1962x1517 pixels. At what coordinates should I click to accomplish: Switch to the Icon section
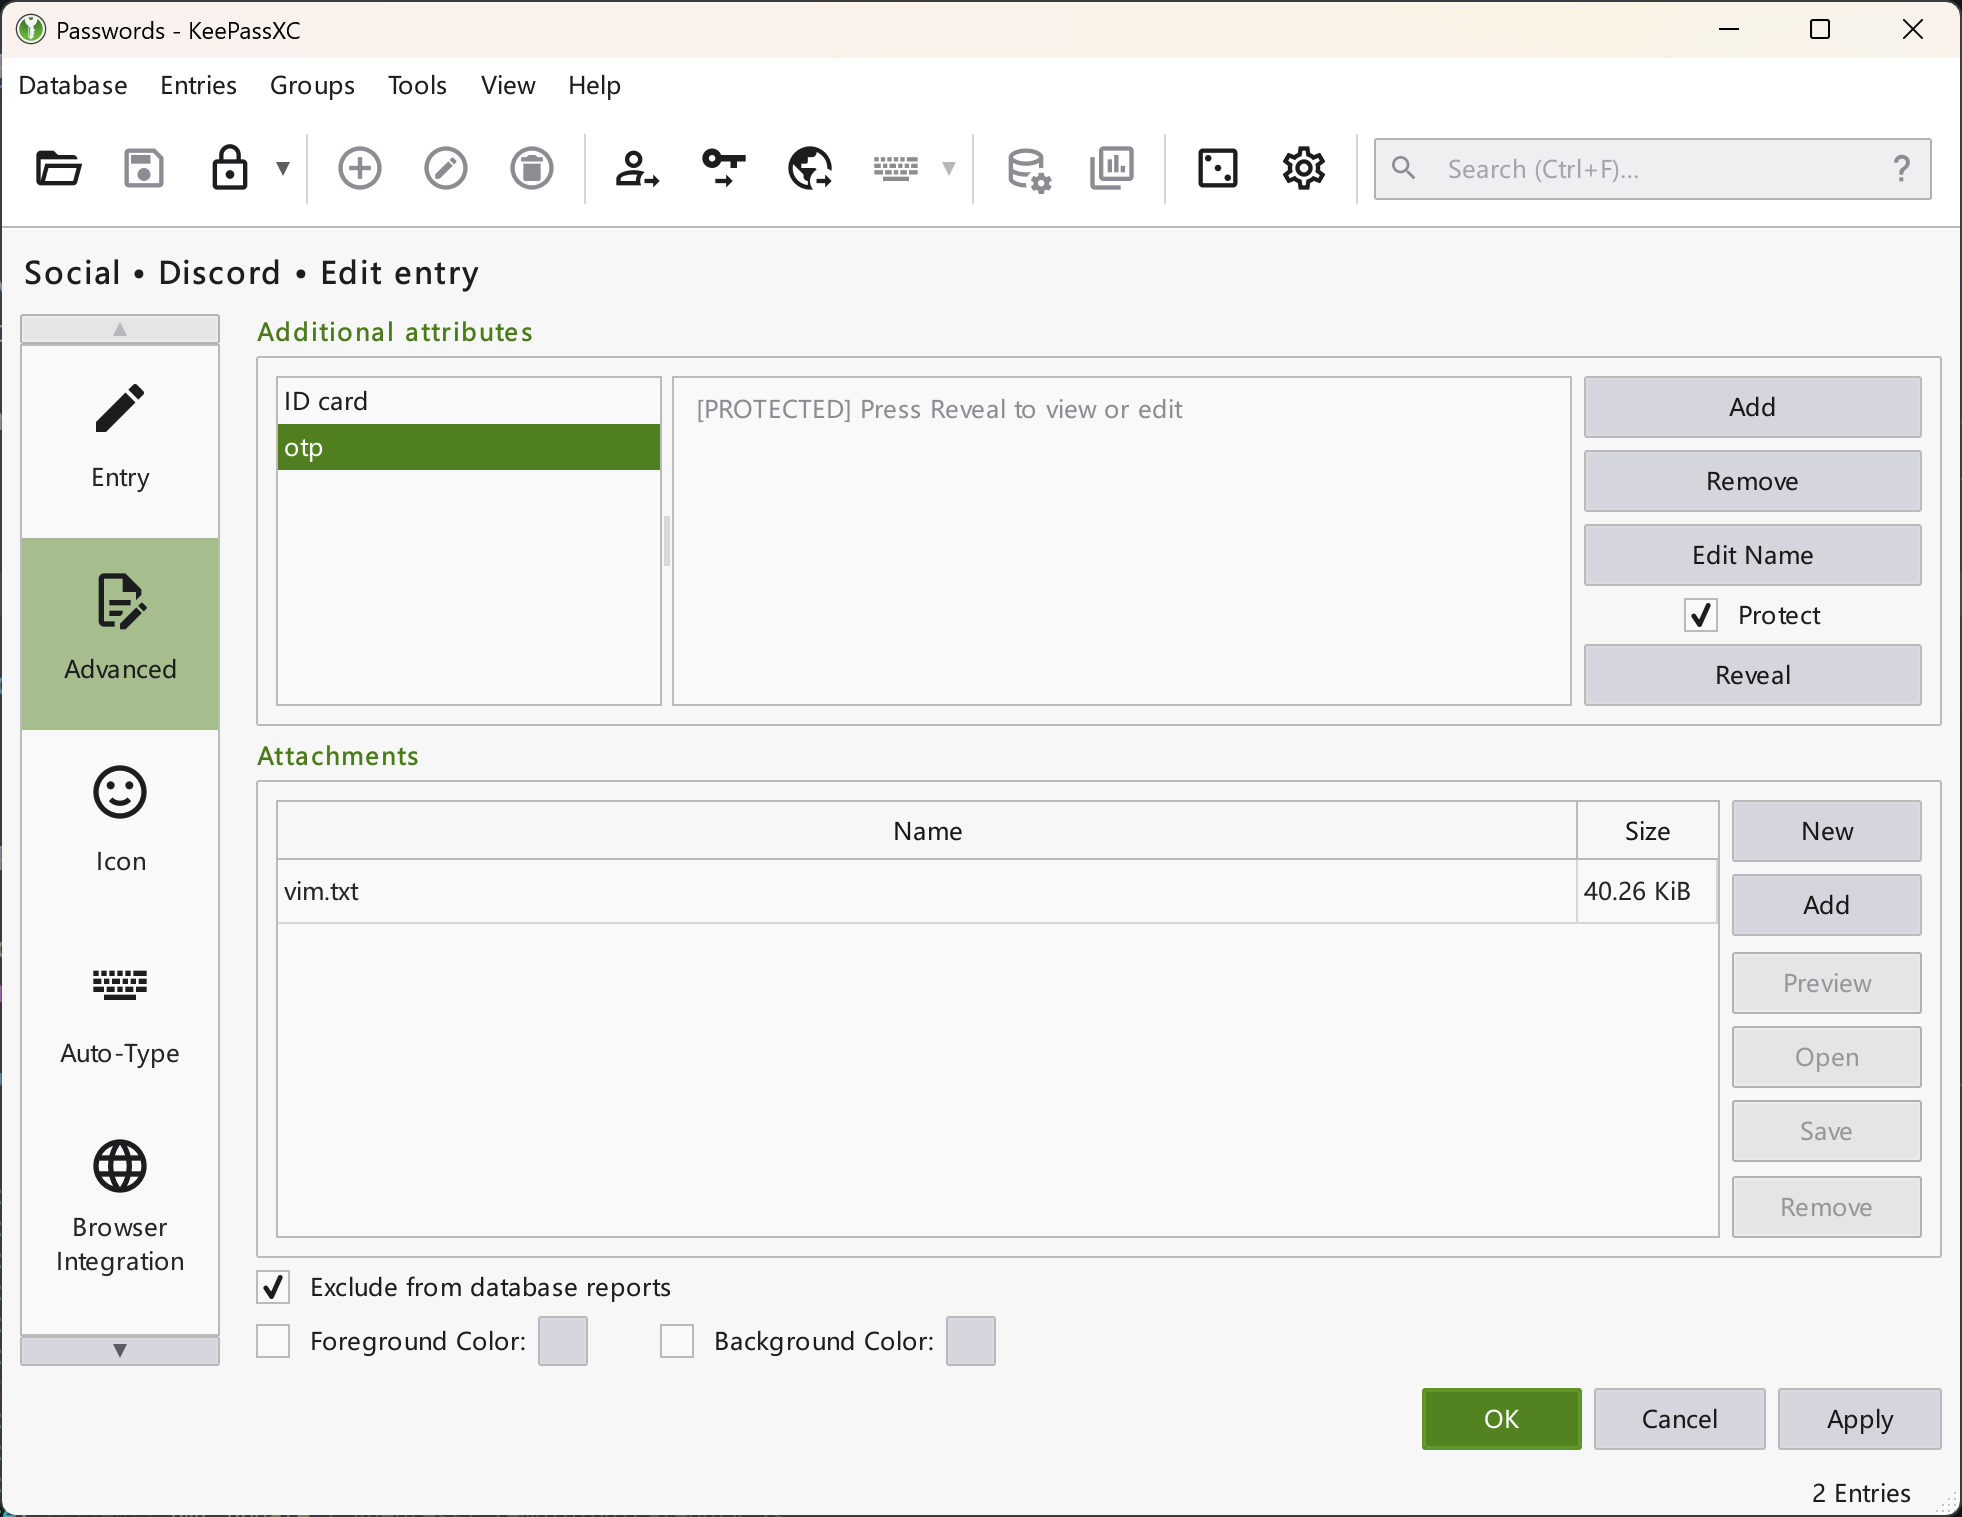click(x=120, y=825)
